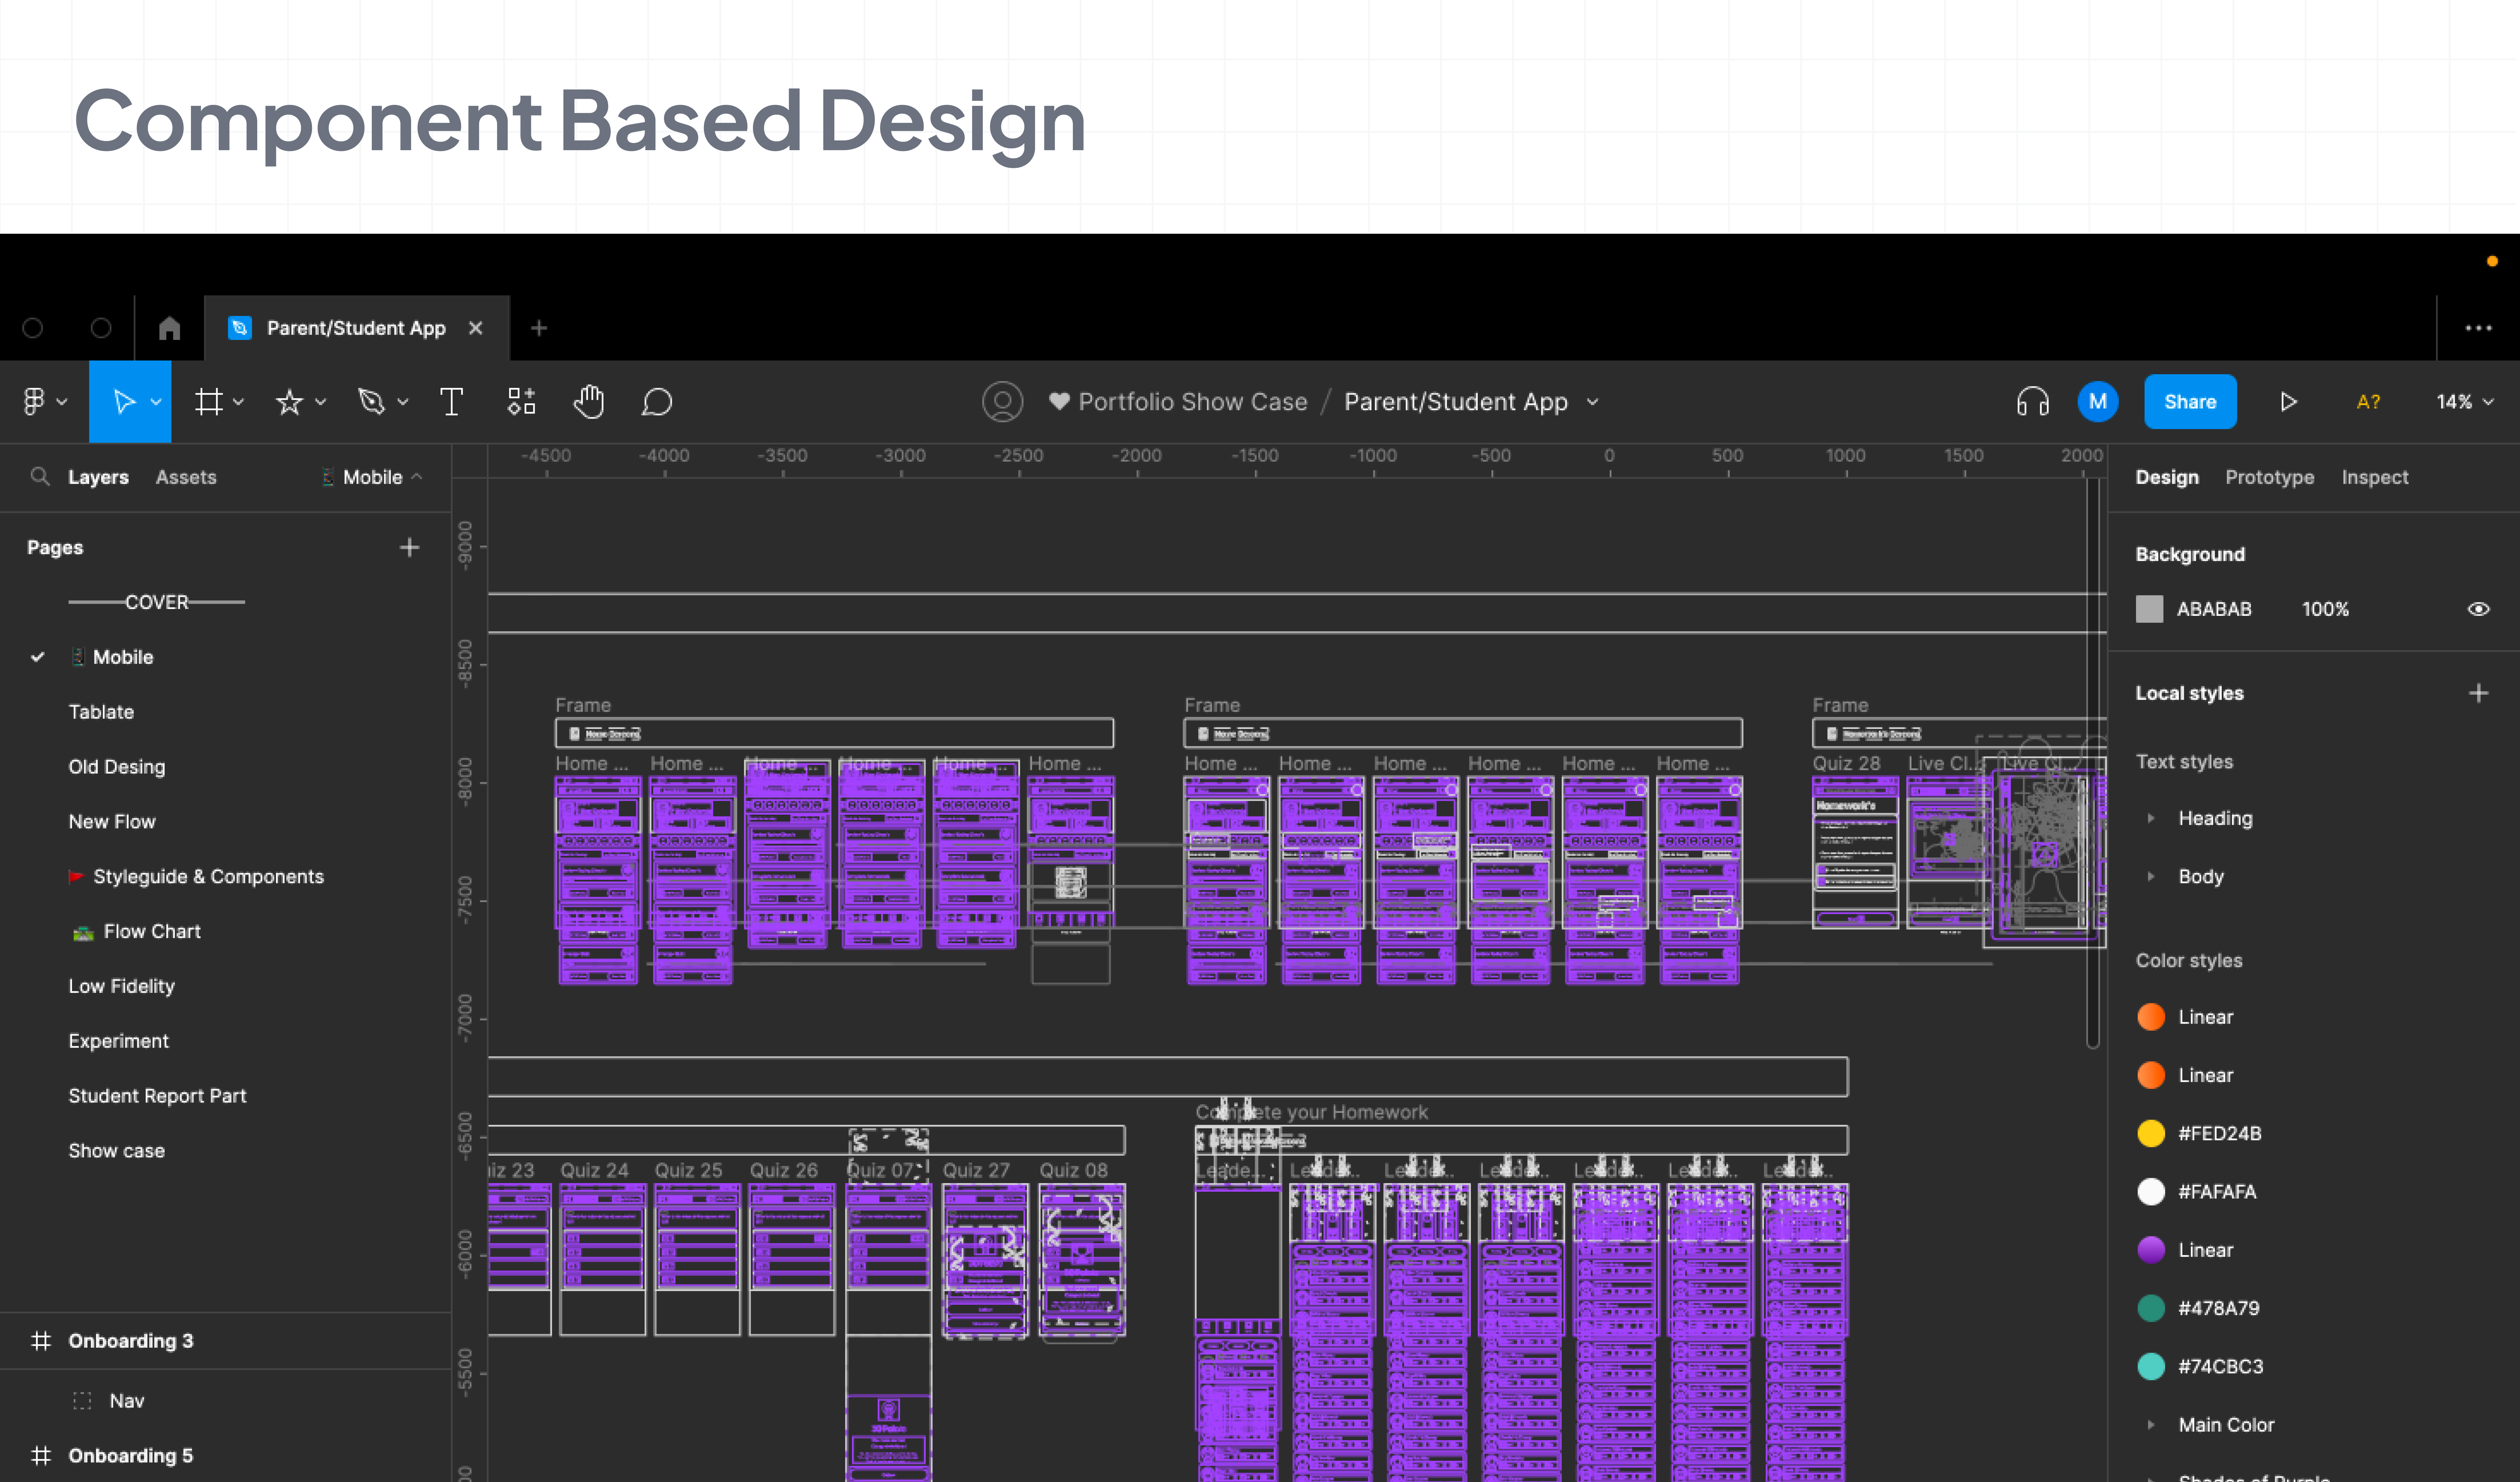
Task: Open the Student Report Part page
Action: tap(157, 1096)
